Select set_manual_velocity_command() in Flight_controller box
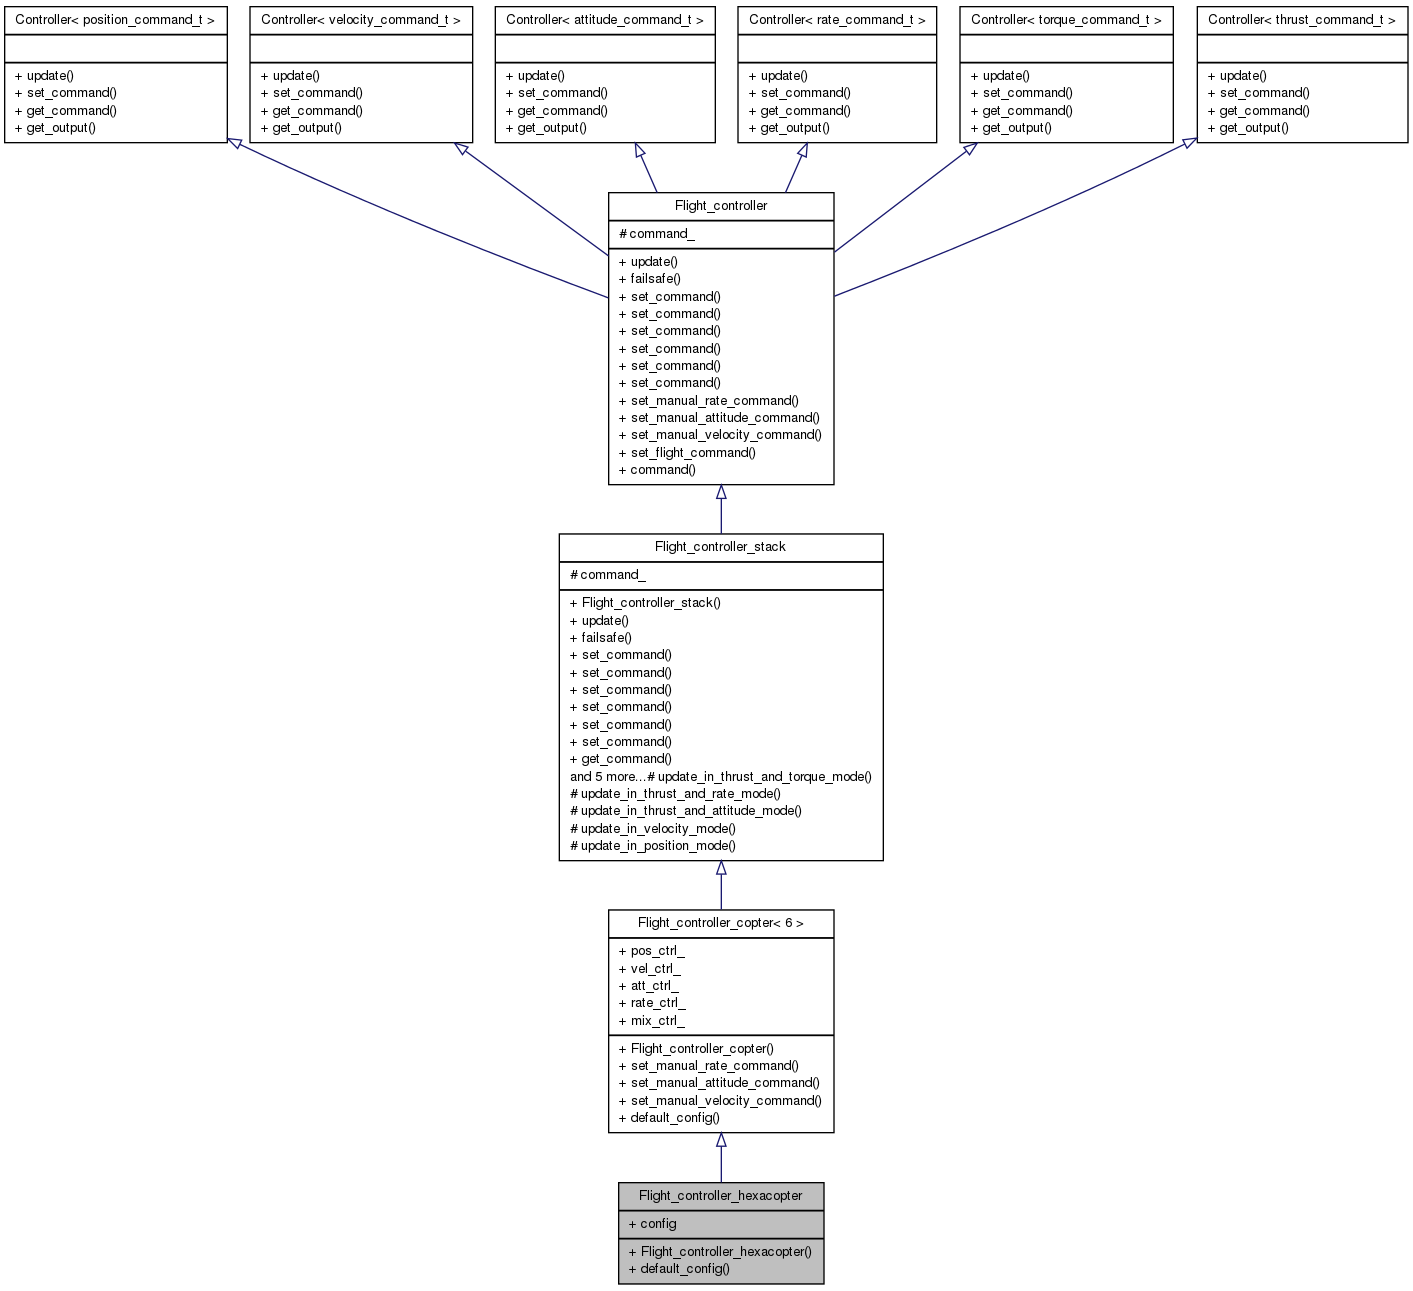 (x=720, y=435)
